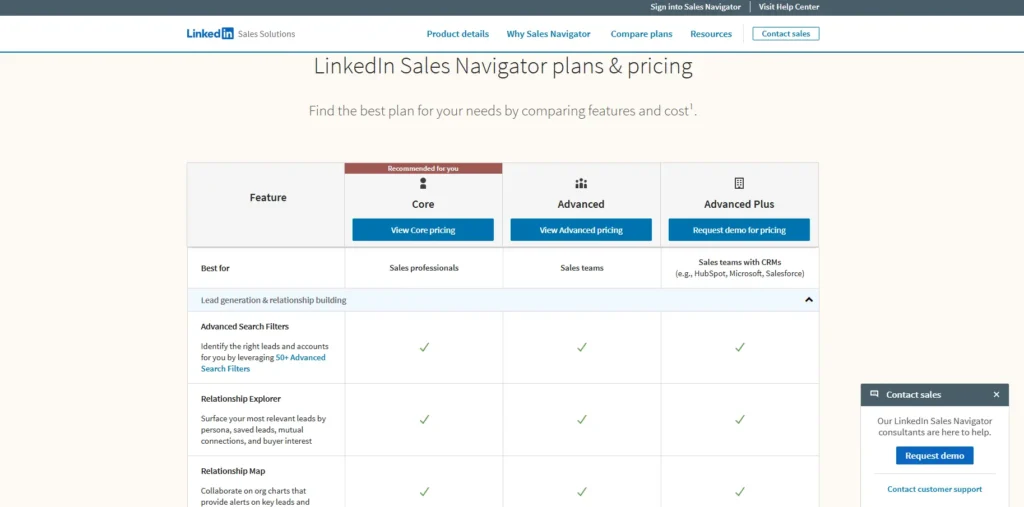The width and height of the screenshot is (1024, 507).
Task: Select the Relationship Map heading
Action: 233,471
